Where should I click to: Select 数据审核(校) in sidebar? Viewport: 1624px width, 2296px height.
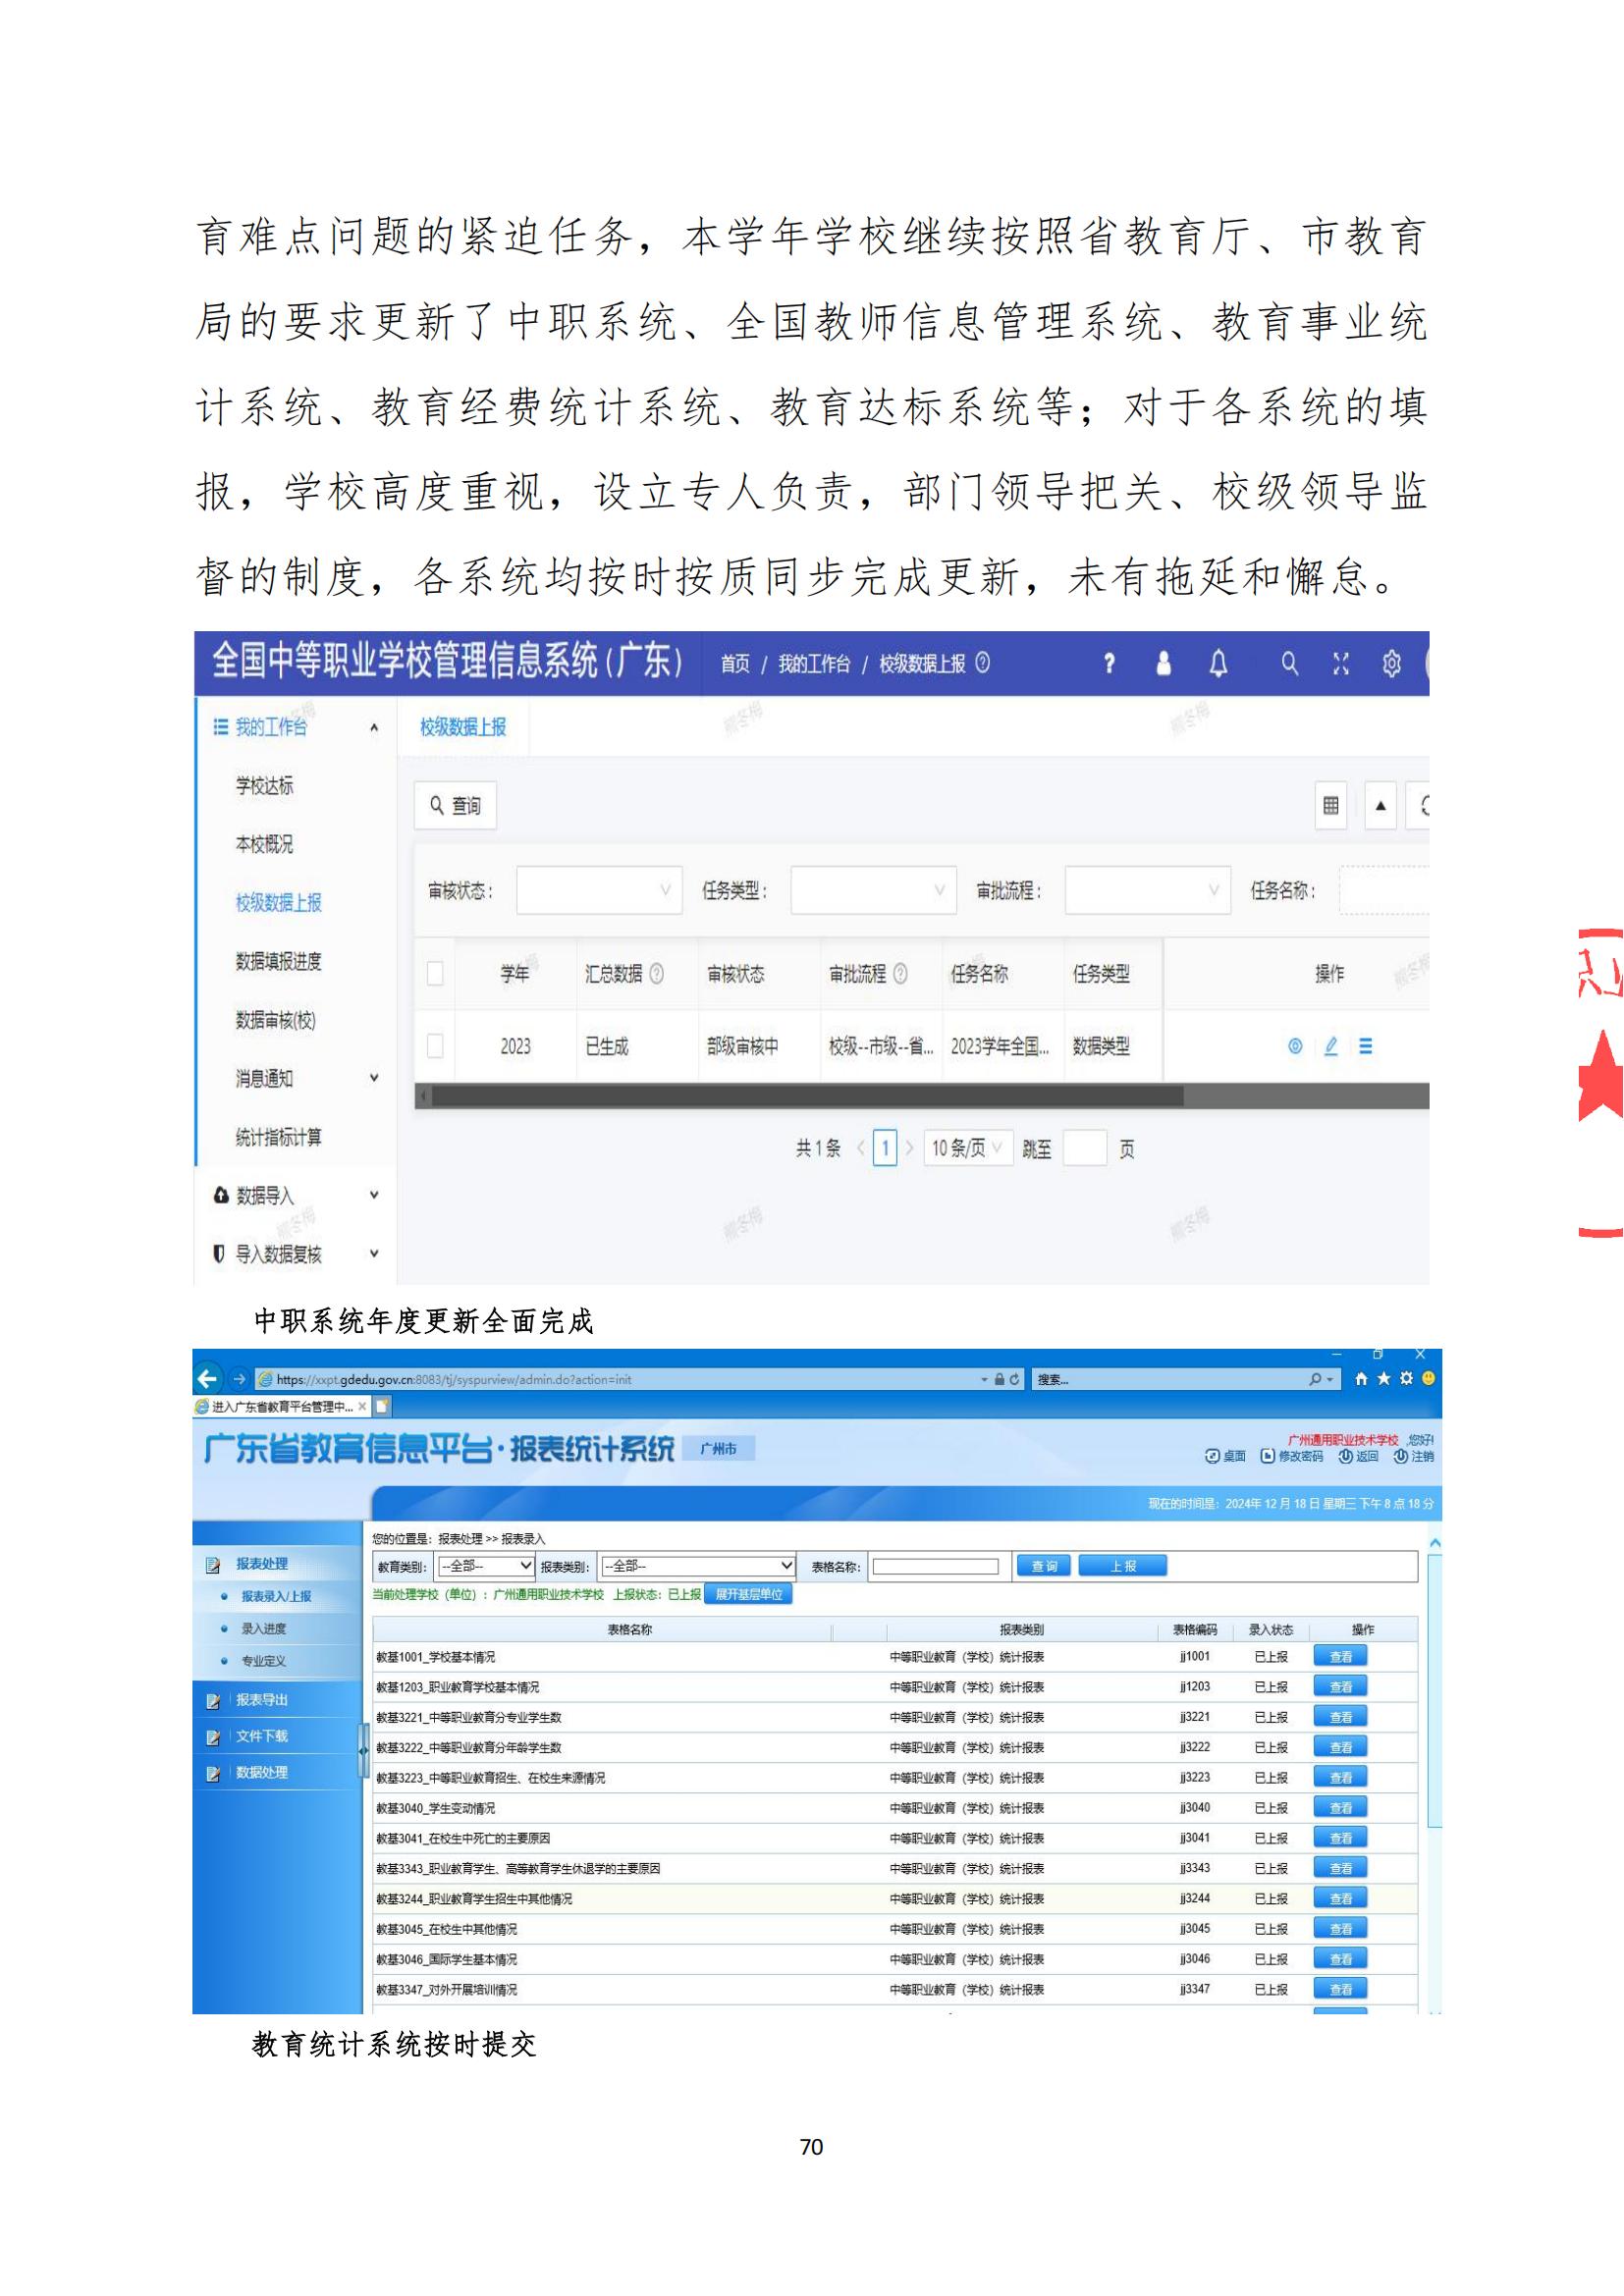(275, 1020)
